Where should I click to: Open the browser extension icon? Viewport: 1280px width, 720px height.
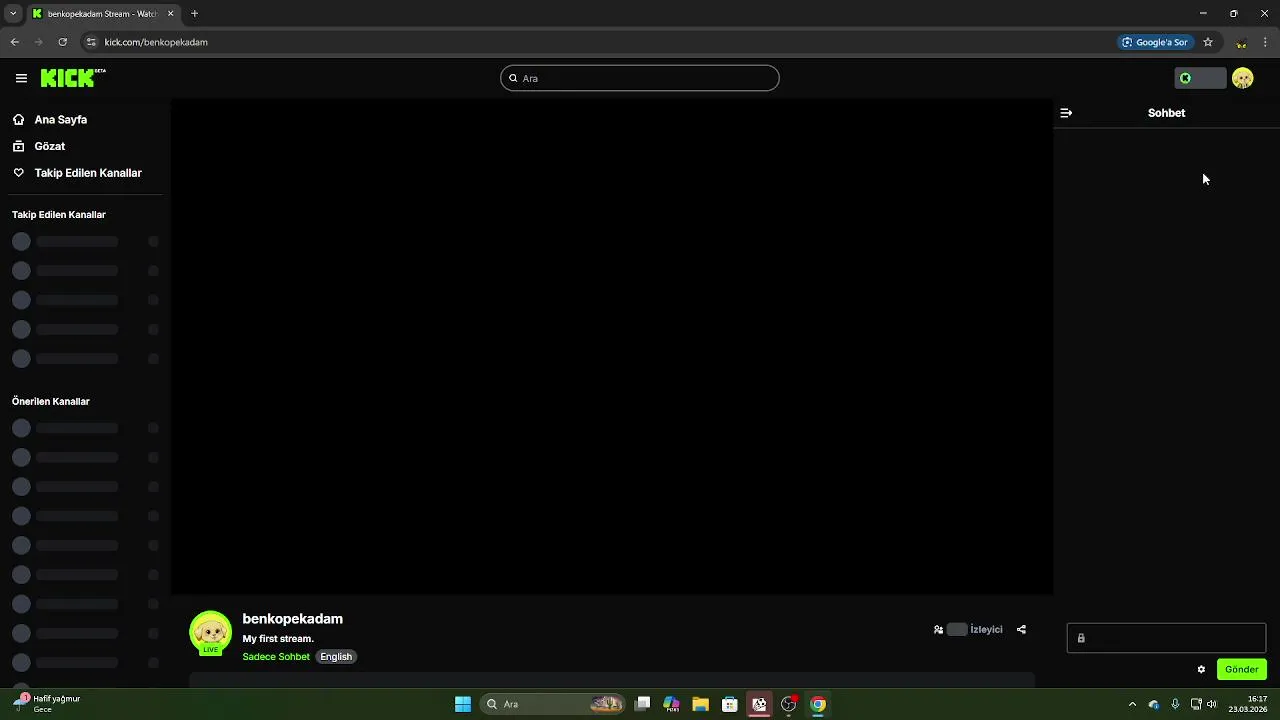(x=1241, y=42)
